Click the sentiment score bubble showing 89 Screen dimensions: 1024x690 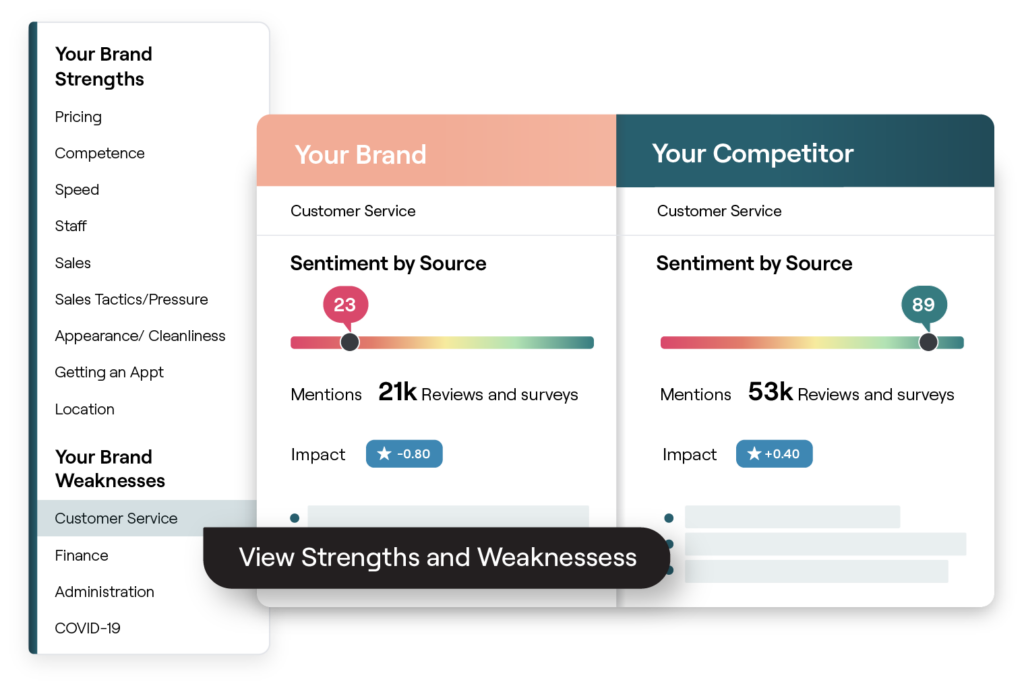[x=924, y=305]
